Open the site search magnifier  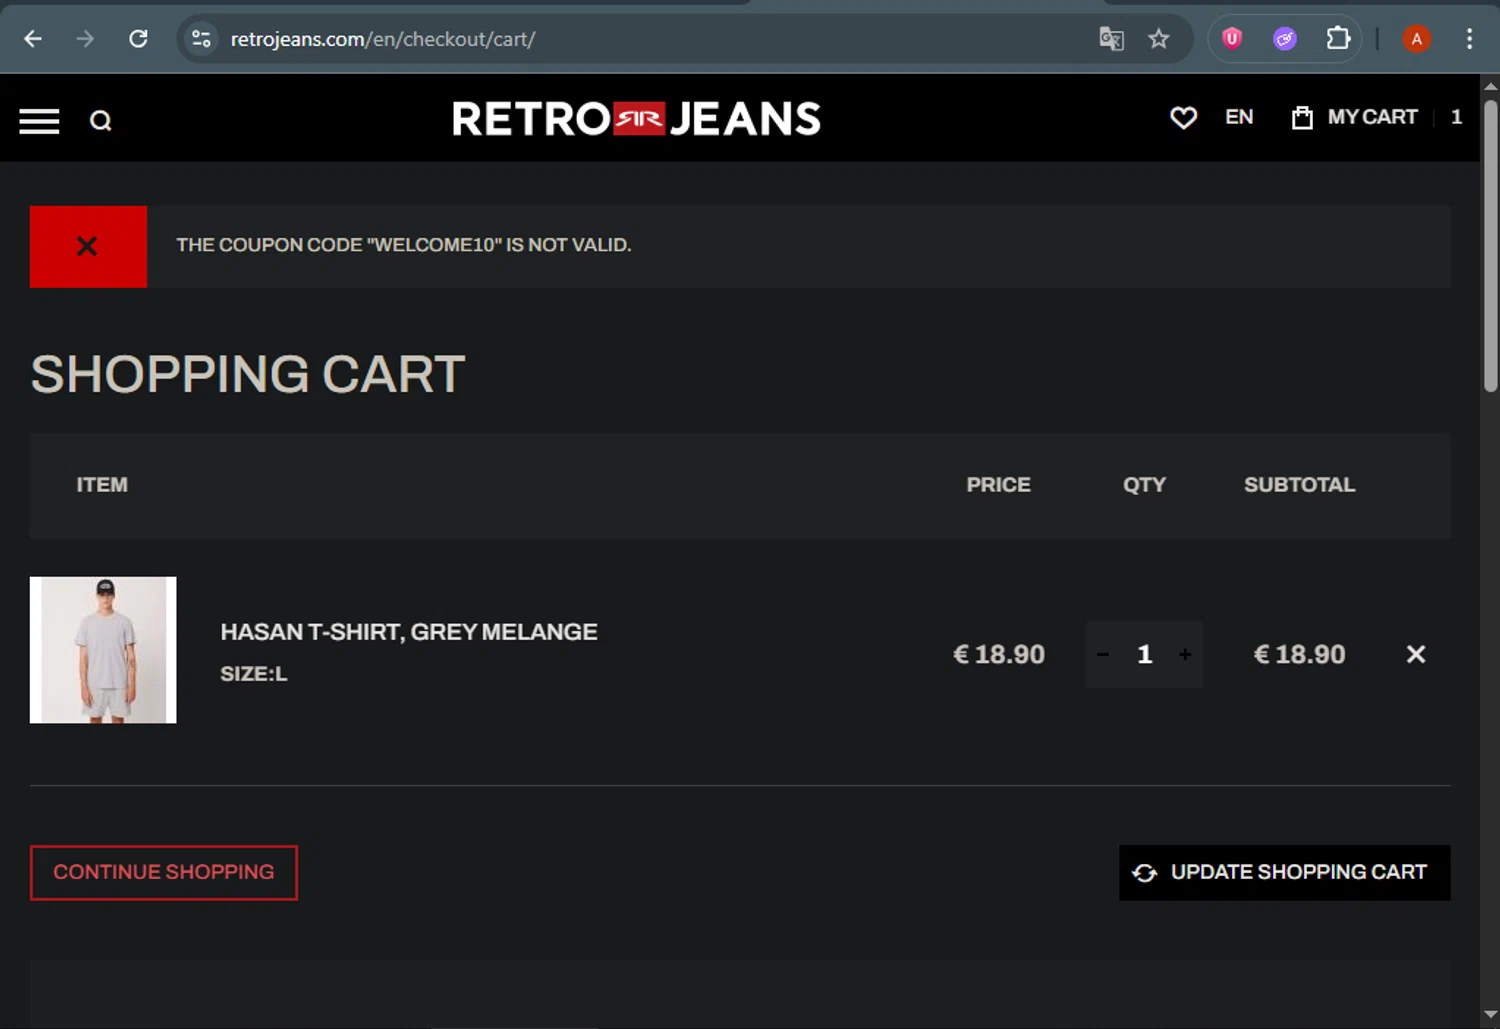(x=101, y=121)
